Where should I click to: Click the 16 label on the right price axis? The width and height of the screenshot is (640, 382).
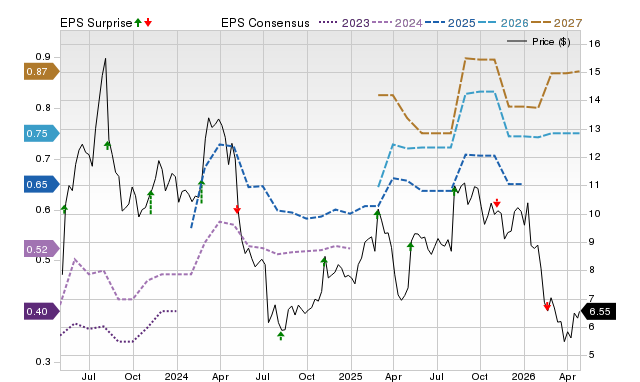(595, 44)
